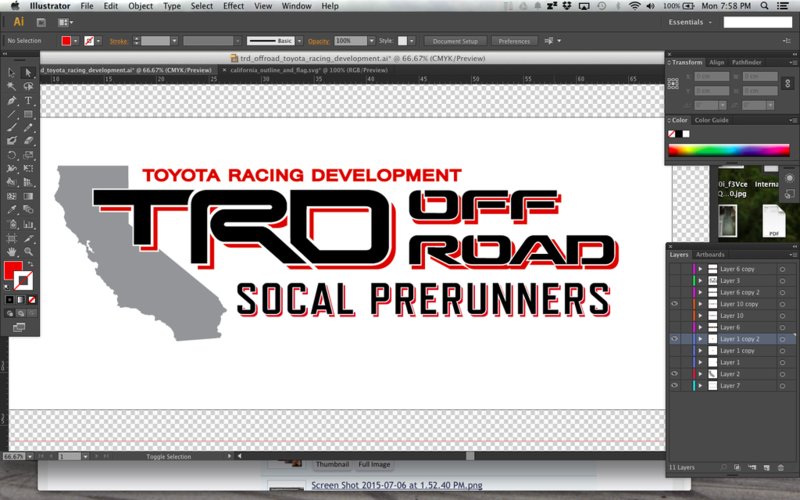This screenshot has height=500, width=800.
Task: Open the Object menu
Action: (140, 6)
